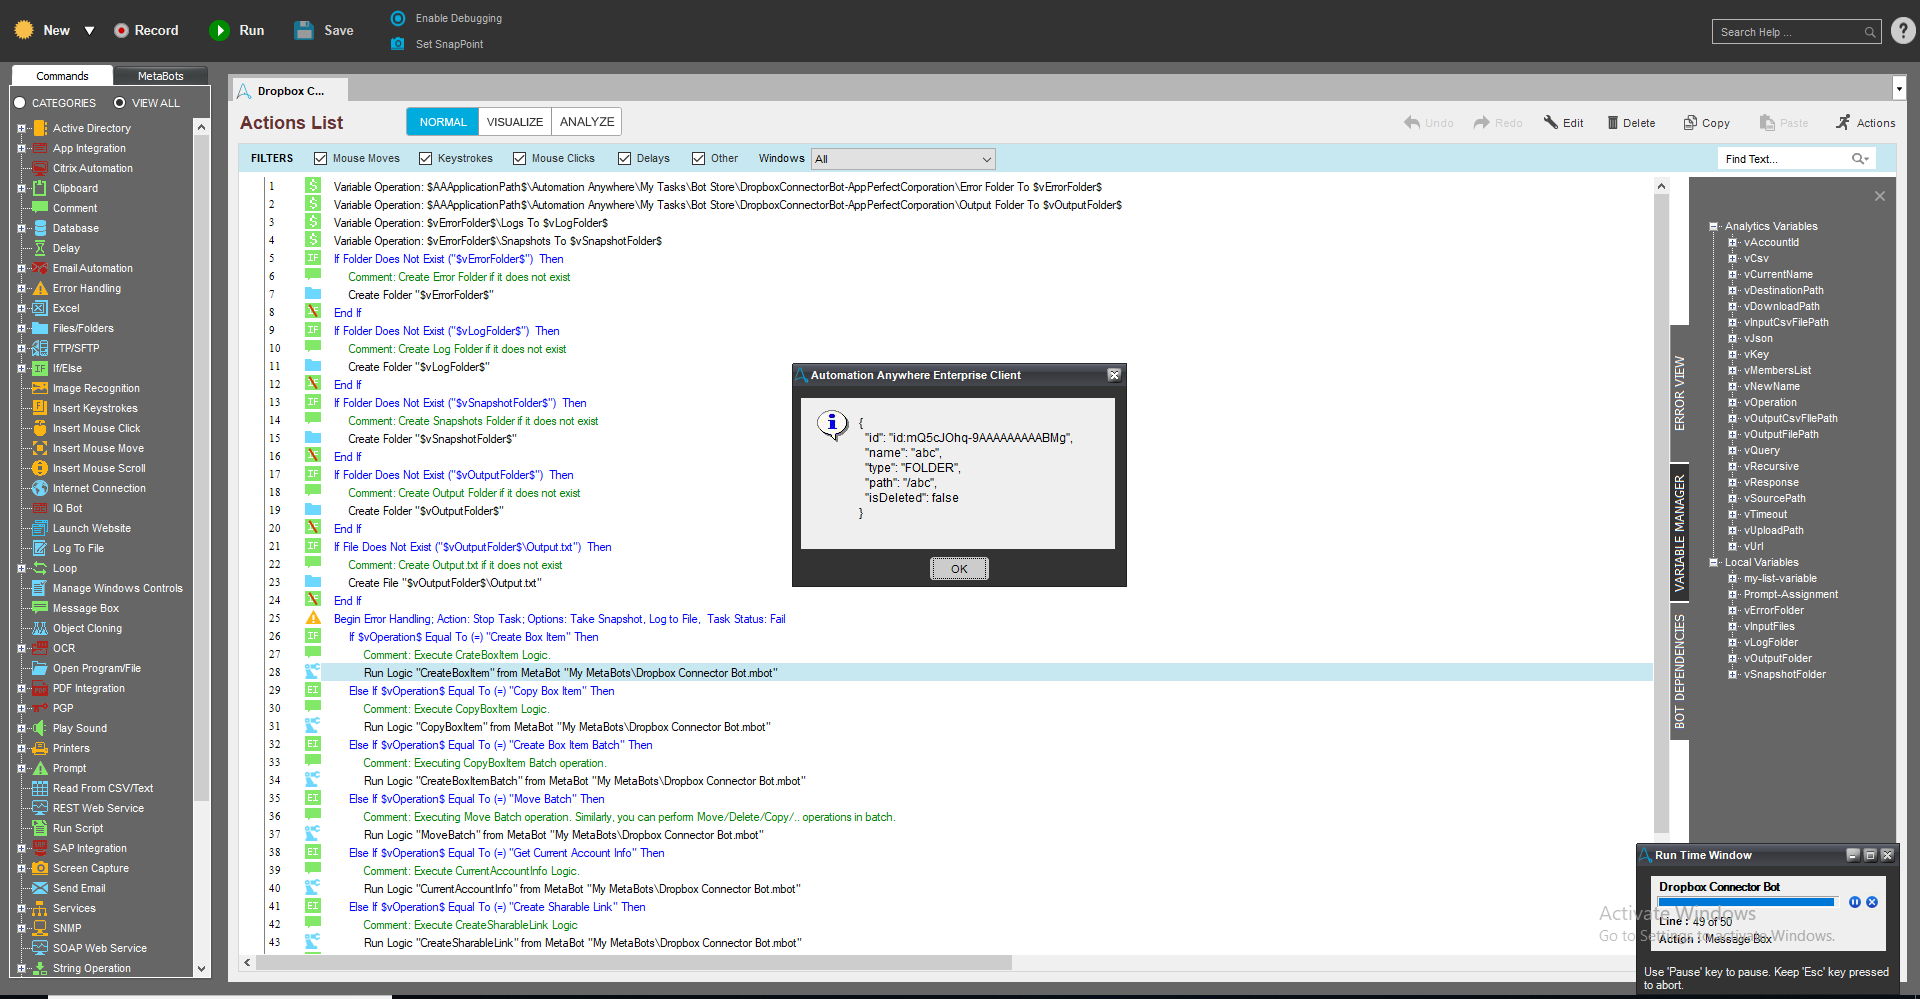Select the Screen Capture camera icon

(x=40, y=868)
